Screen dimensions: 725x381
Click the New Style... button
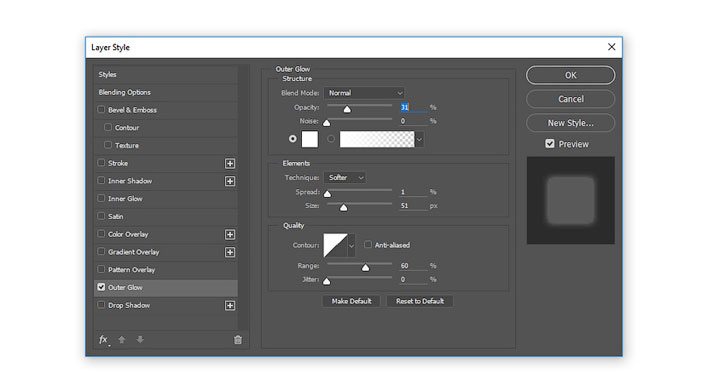pyautogui.click(x=571, y=123)
